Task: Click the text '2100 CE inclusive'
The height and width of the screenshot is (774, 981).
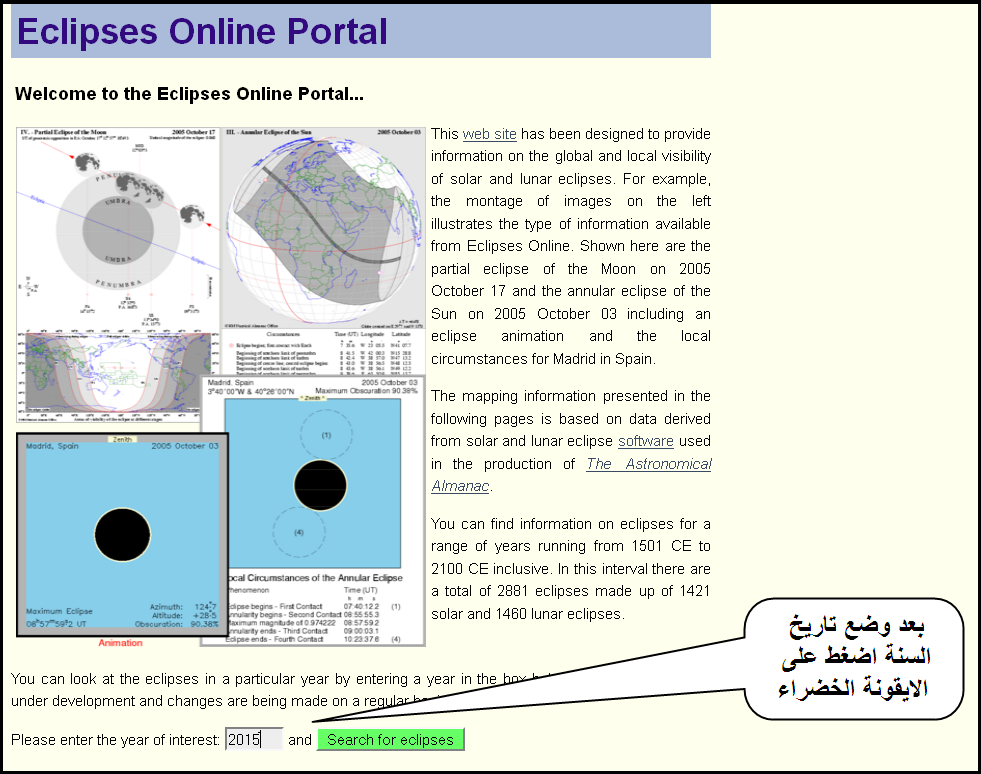Action: (x=490, y=569)
